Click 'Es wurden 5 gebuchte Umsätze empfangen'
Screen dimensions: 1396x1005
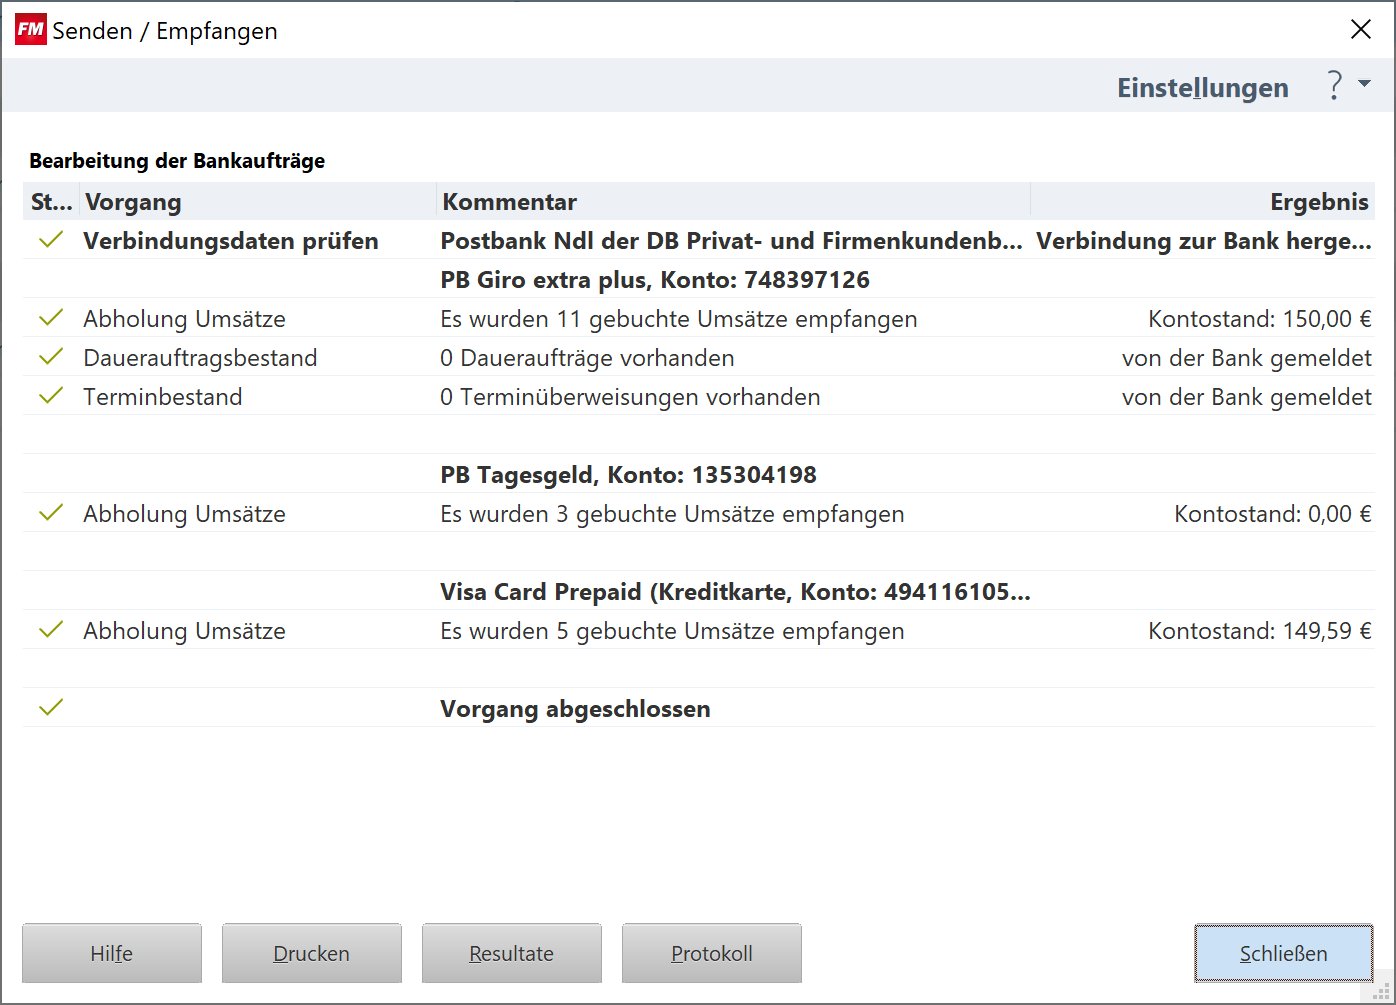coord(672,631)
